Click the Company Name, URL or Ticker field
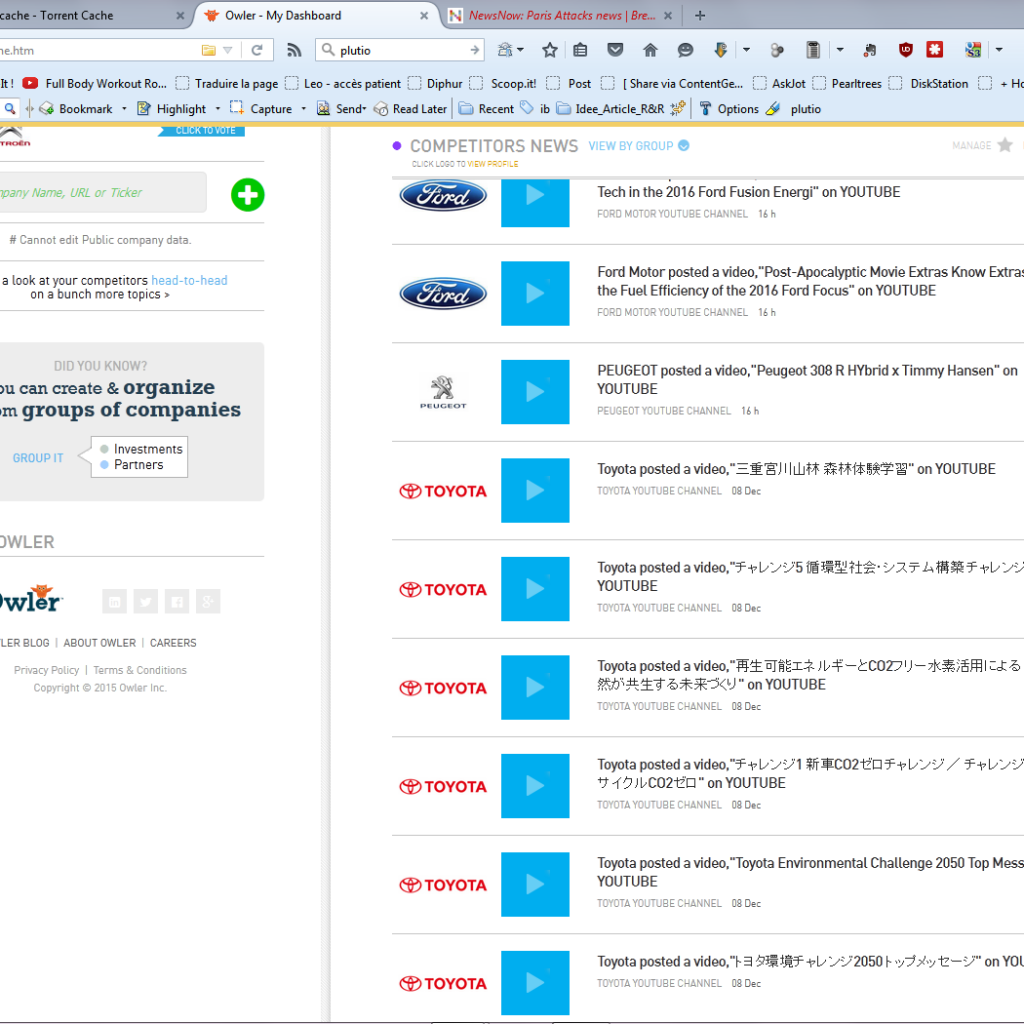The width and height of the screenshot is (1024, 1024). [x=103, y=192]
